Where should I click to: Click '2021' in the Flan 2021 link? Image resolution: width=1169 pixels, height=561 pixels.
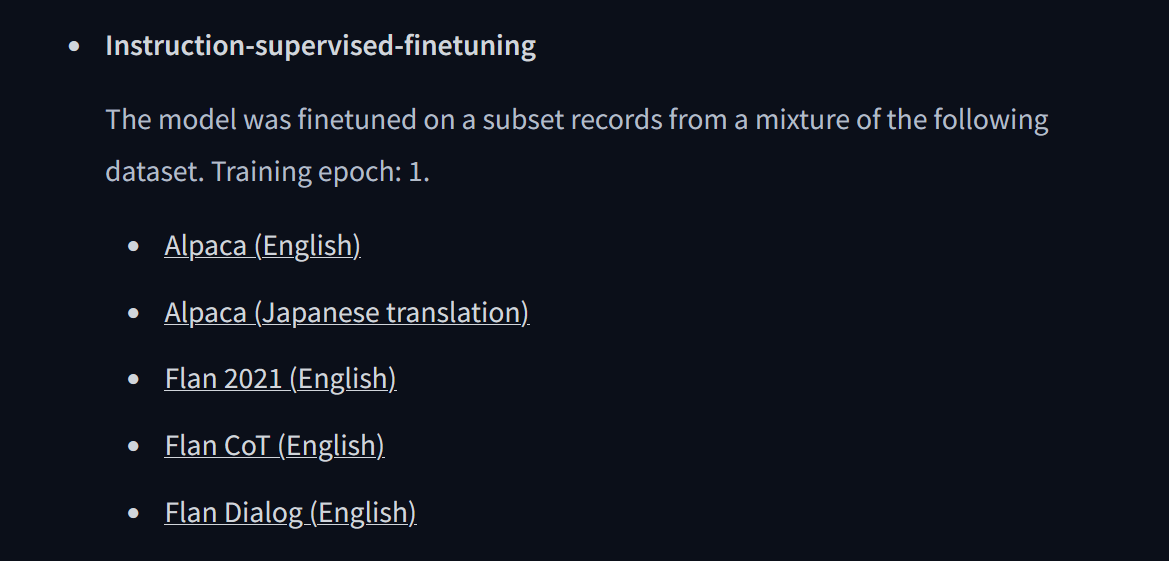click(x=253, y=378)
